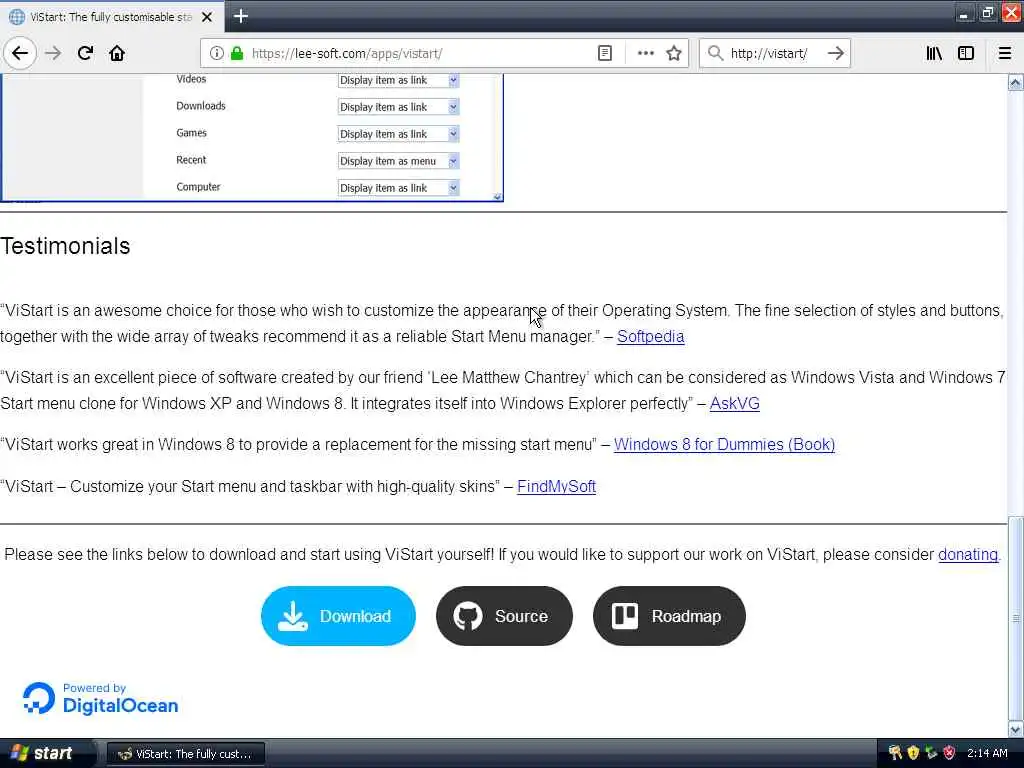Click the taskbar clock showing 2:14 AM
The width and height of the screenshot is (1024, 768).
click(987, 753)
